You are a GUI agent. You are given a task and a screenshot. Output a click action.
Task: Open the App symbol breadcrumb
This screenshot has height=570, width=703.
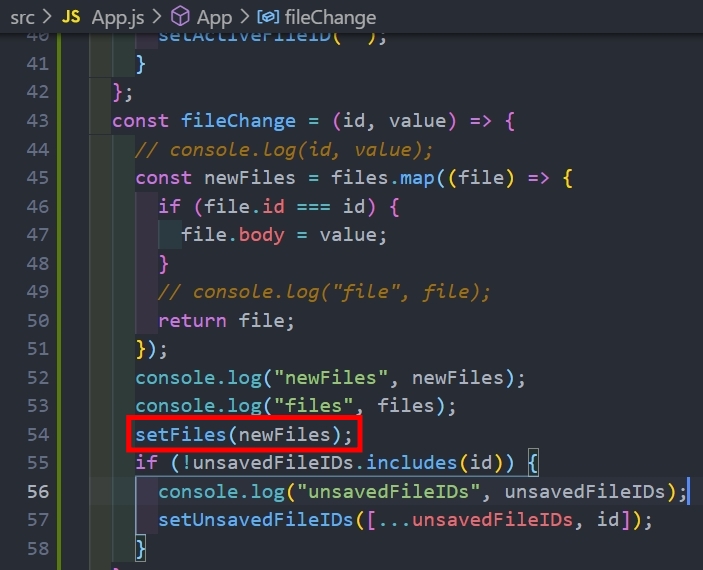(x=214, y=17)
